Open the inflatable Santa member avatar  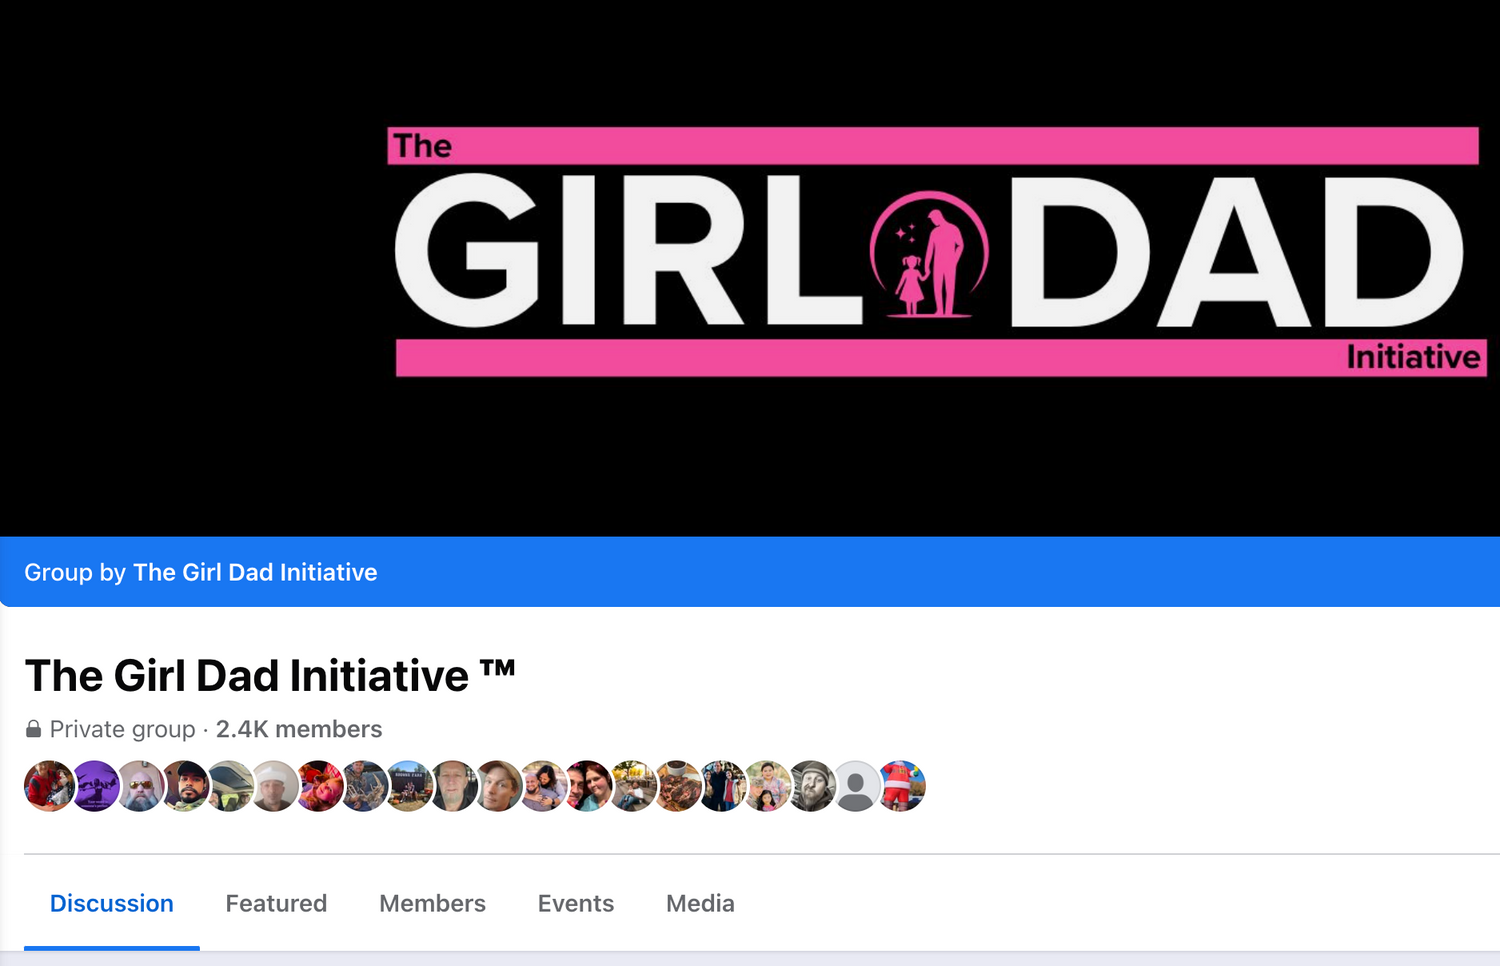pyautogui.click(x=901, y=786)
